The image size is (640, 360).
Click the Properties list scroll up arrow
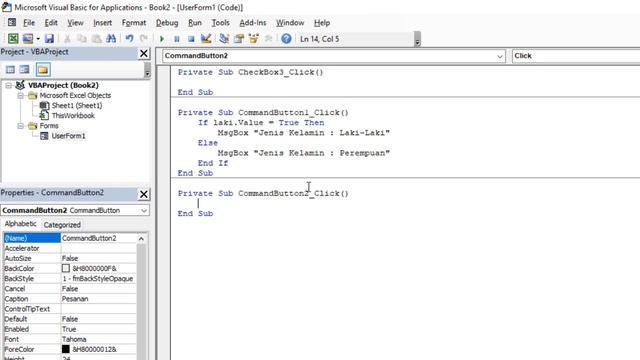[141, 238]
